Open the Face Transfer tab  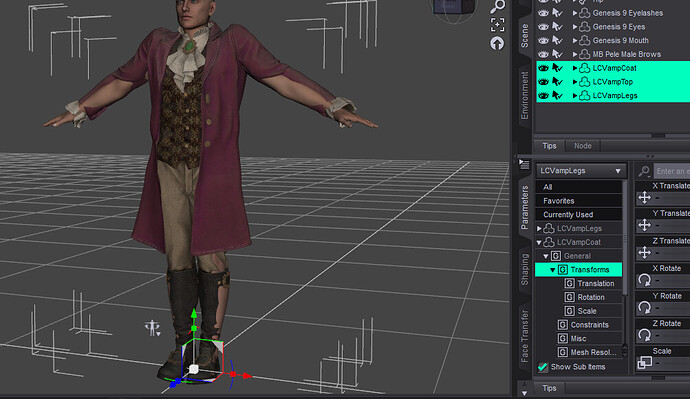[x=525, y=336]
